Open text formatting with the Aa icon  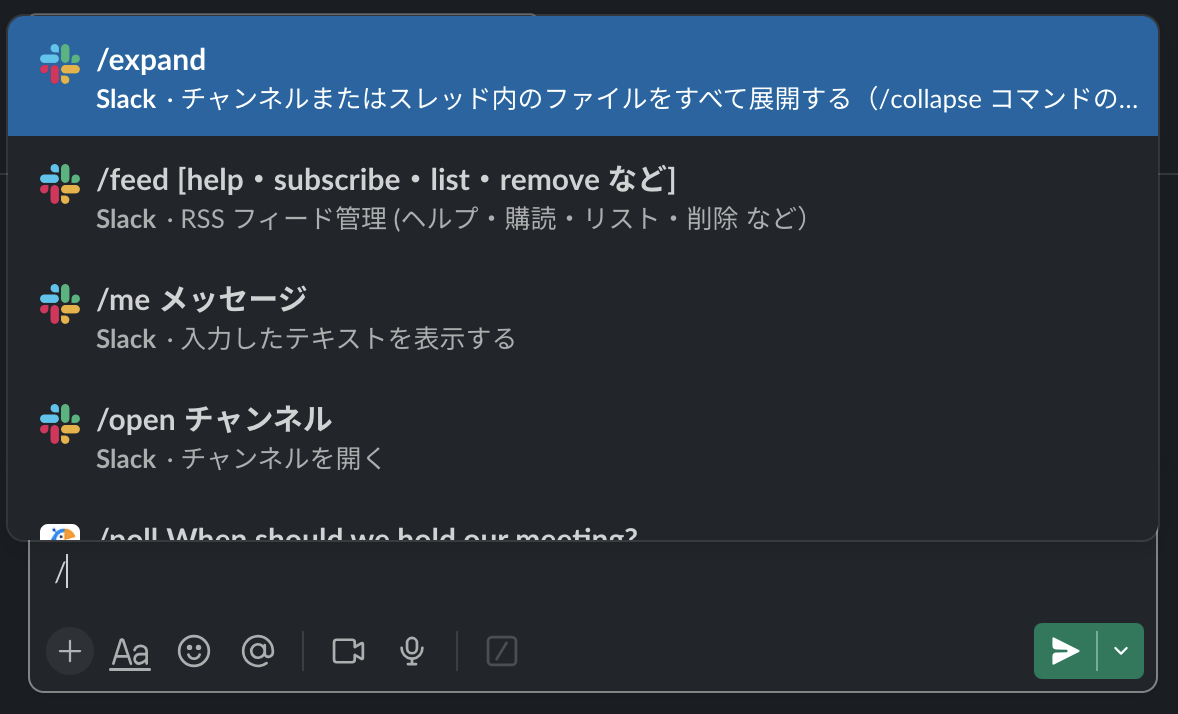pos(129,650)
